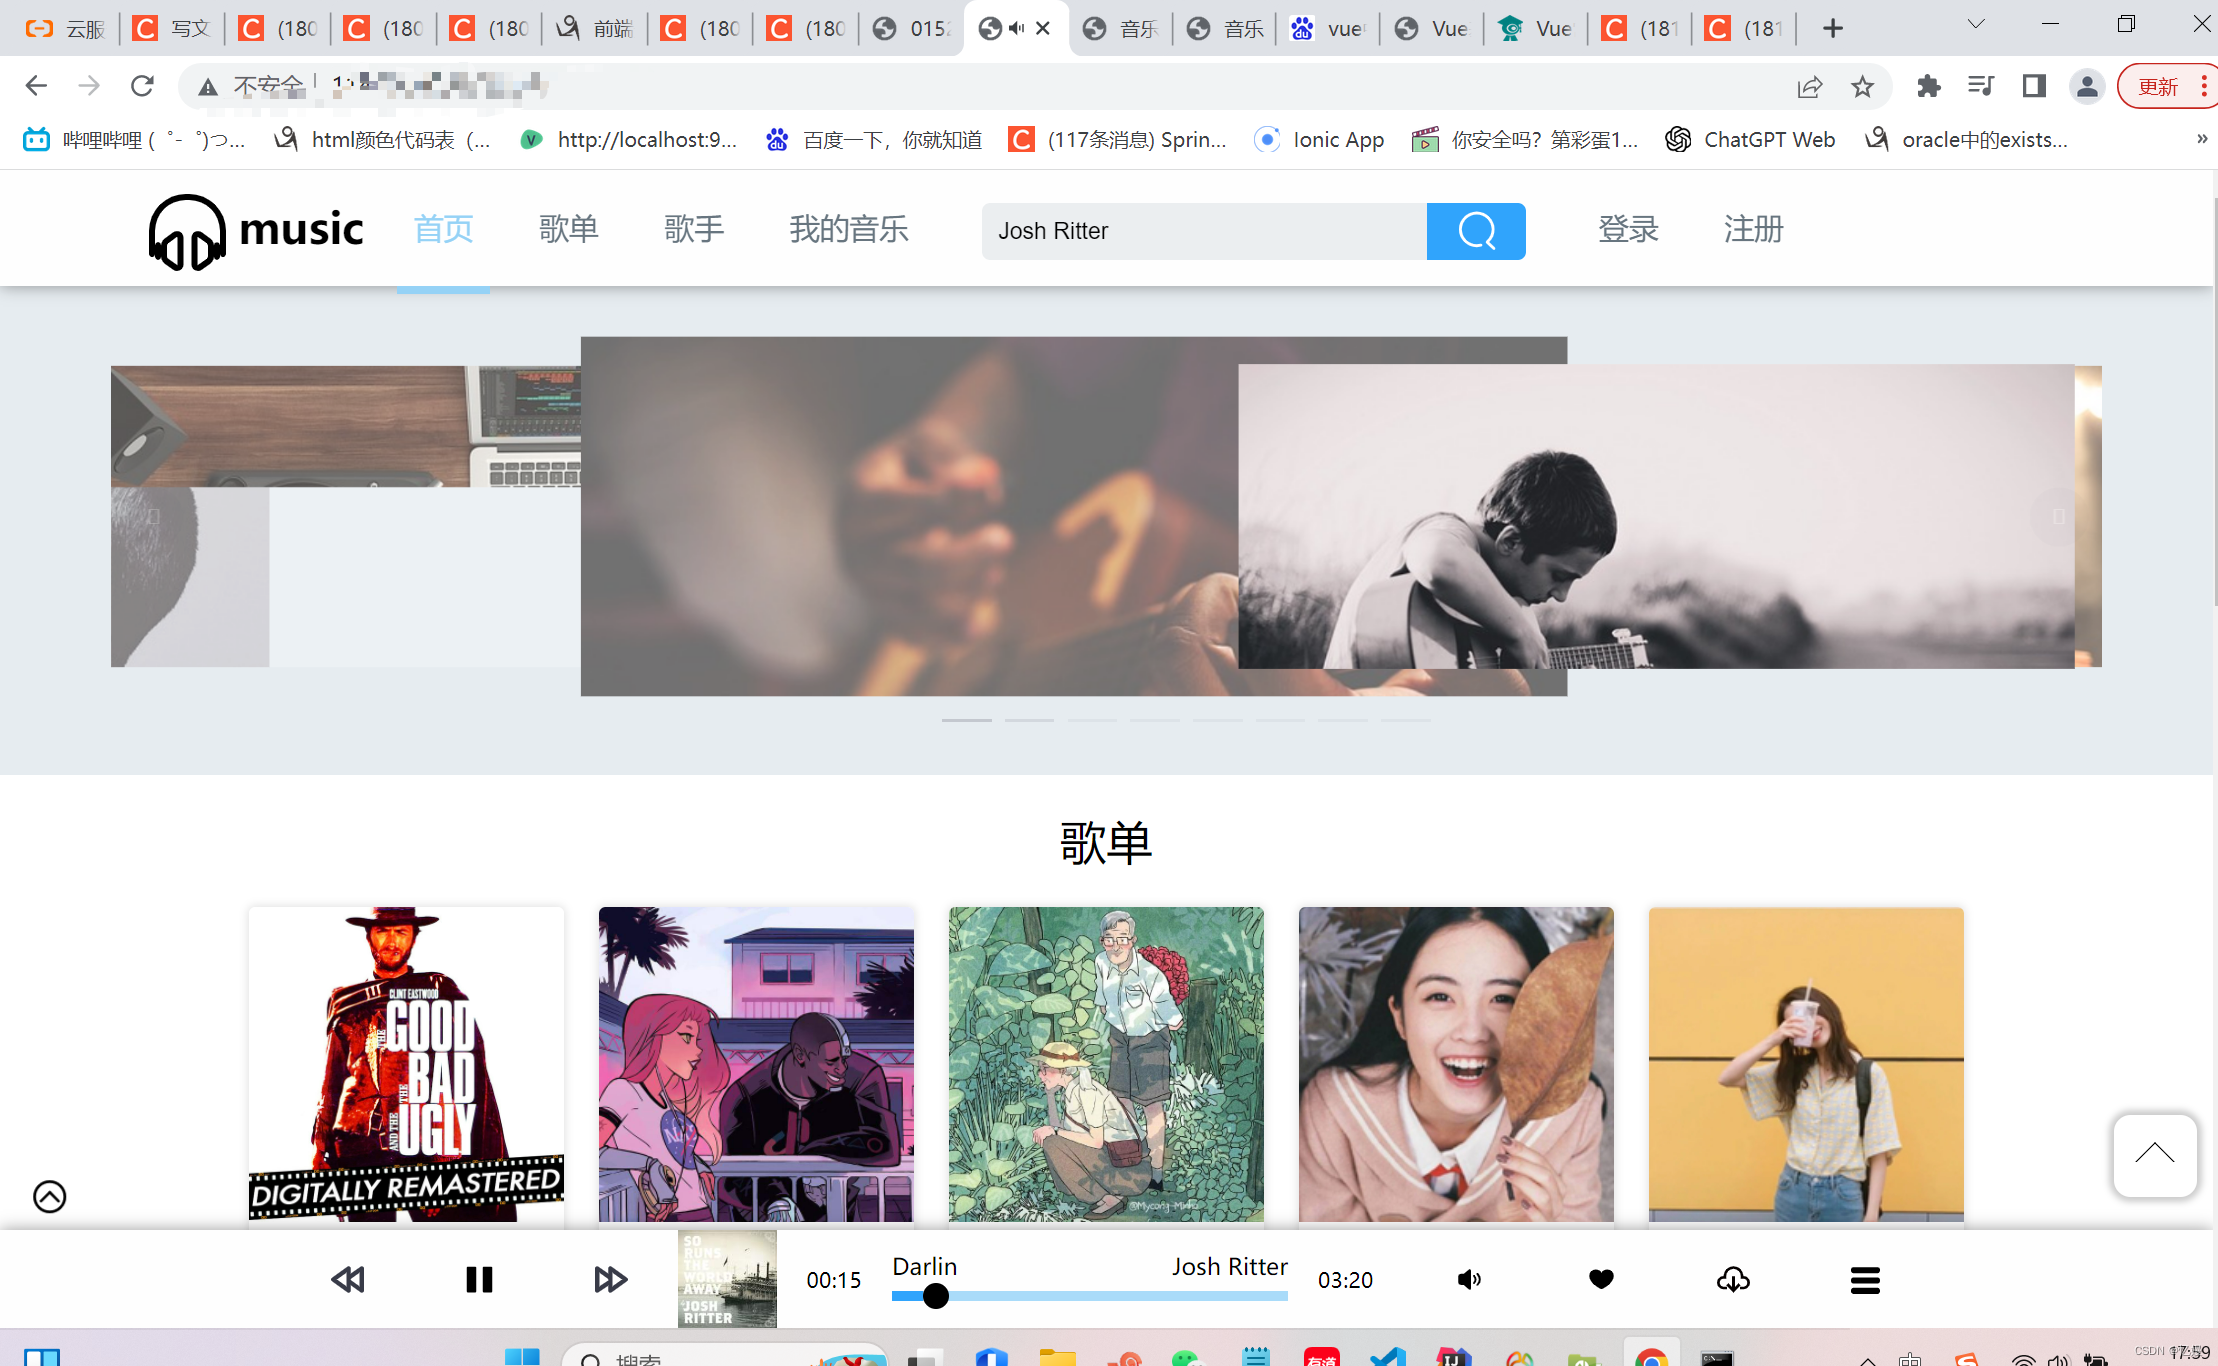The height and width of the screenshot is (1366, 2218).
Task: Skip to the next track
Action: pos(610,1279)
